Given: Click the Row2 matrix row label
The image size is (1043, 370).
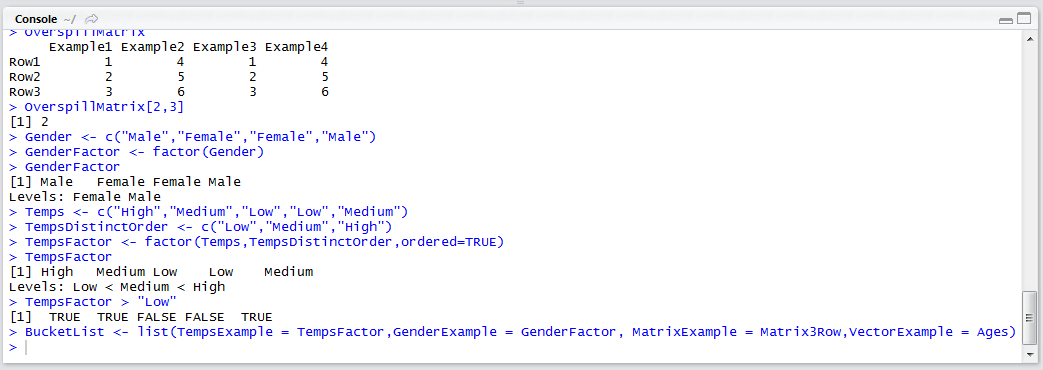Looking at the screenshot, I should (x=25, y=77).
